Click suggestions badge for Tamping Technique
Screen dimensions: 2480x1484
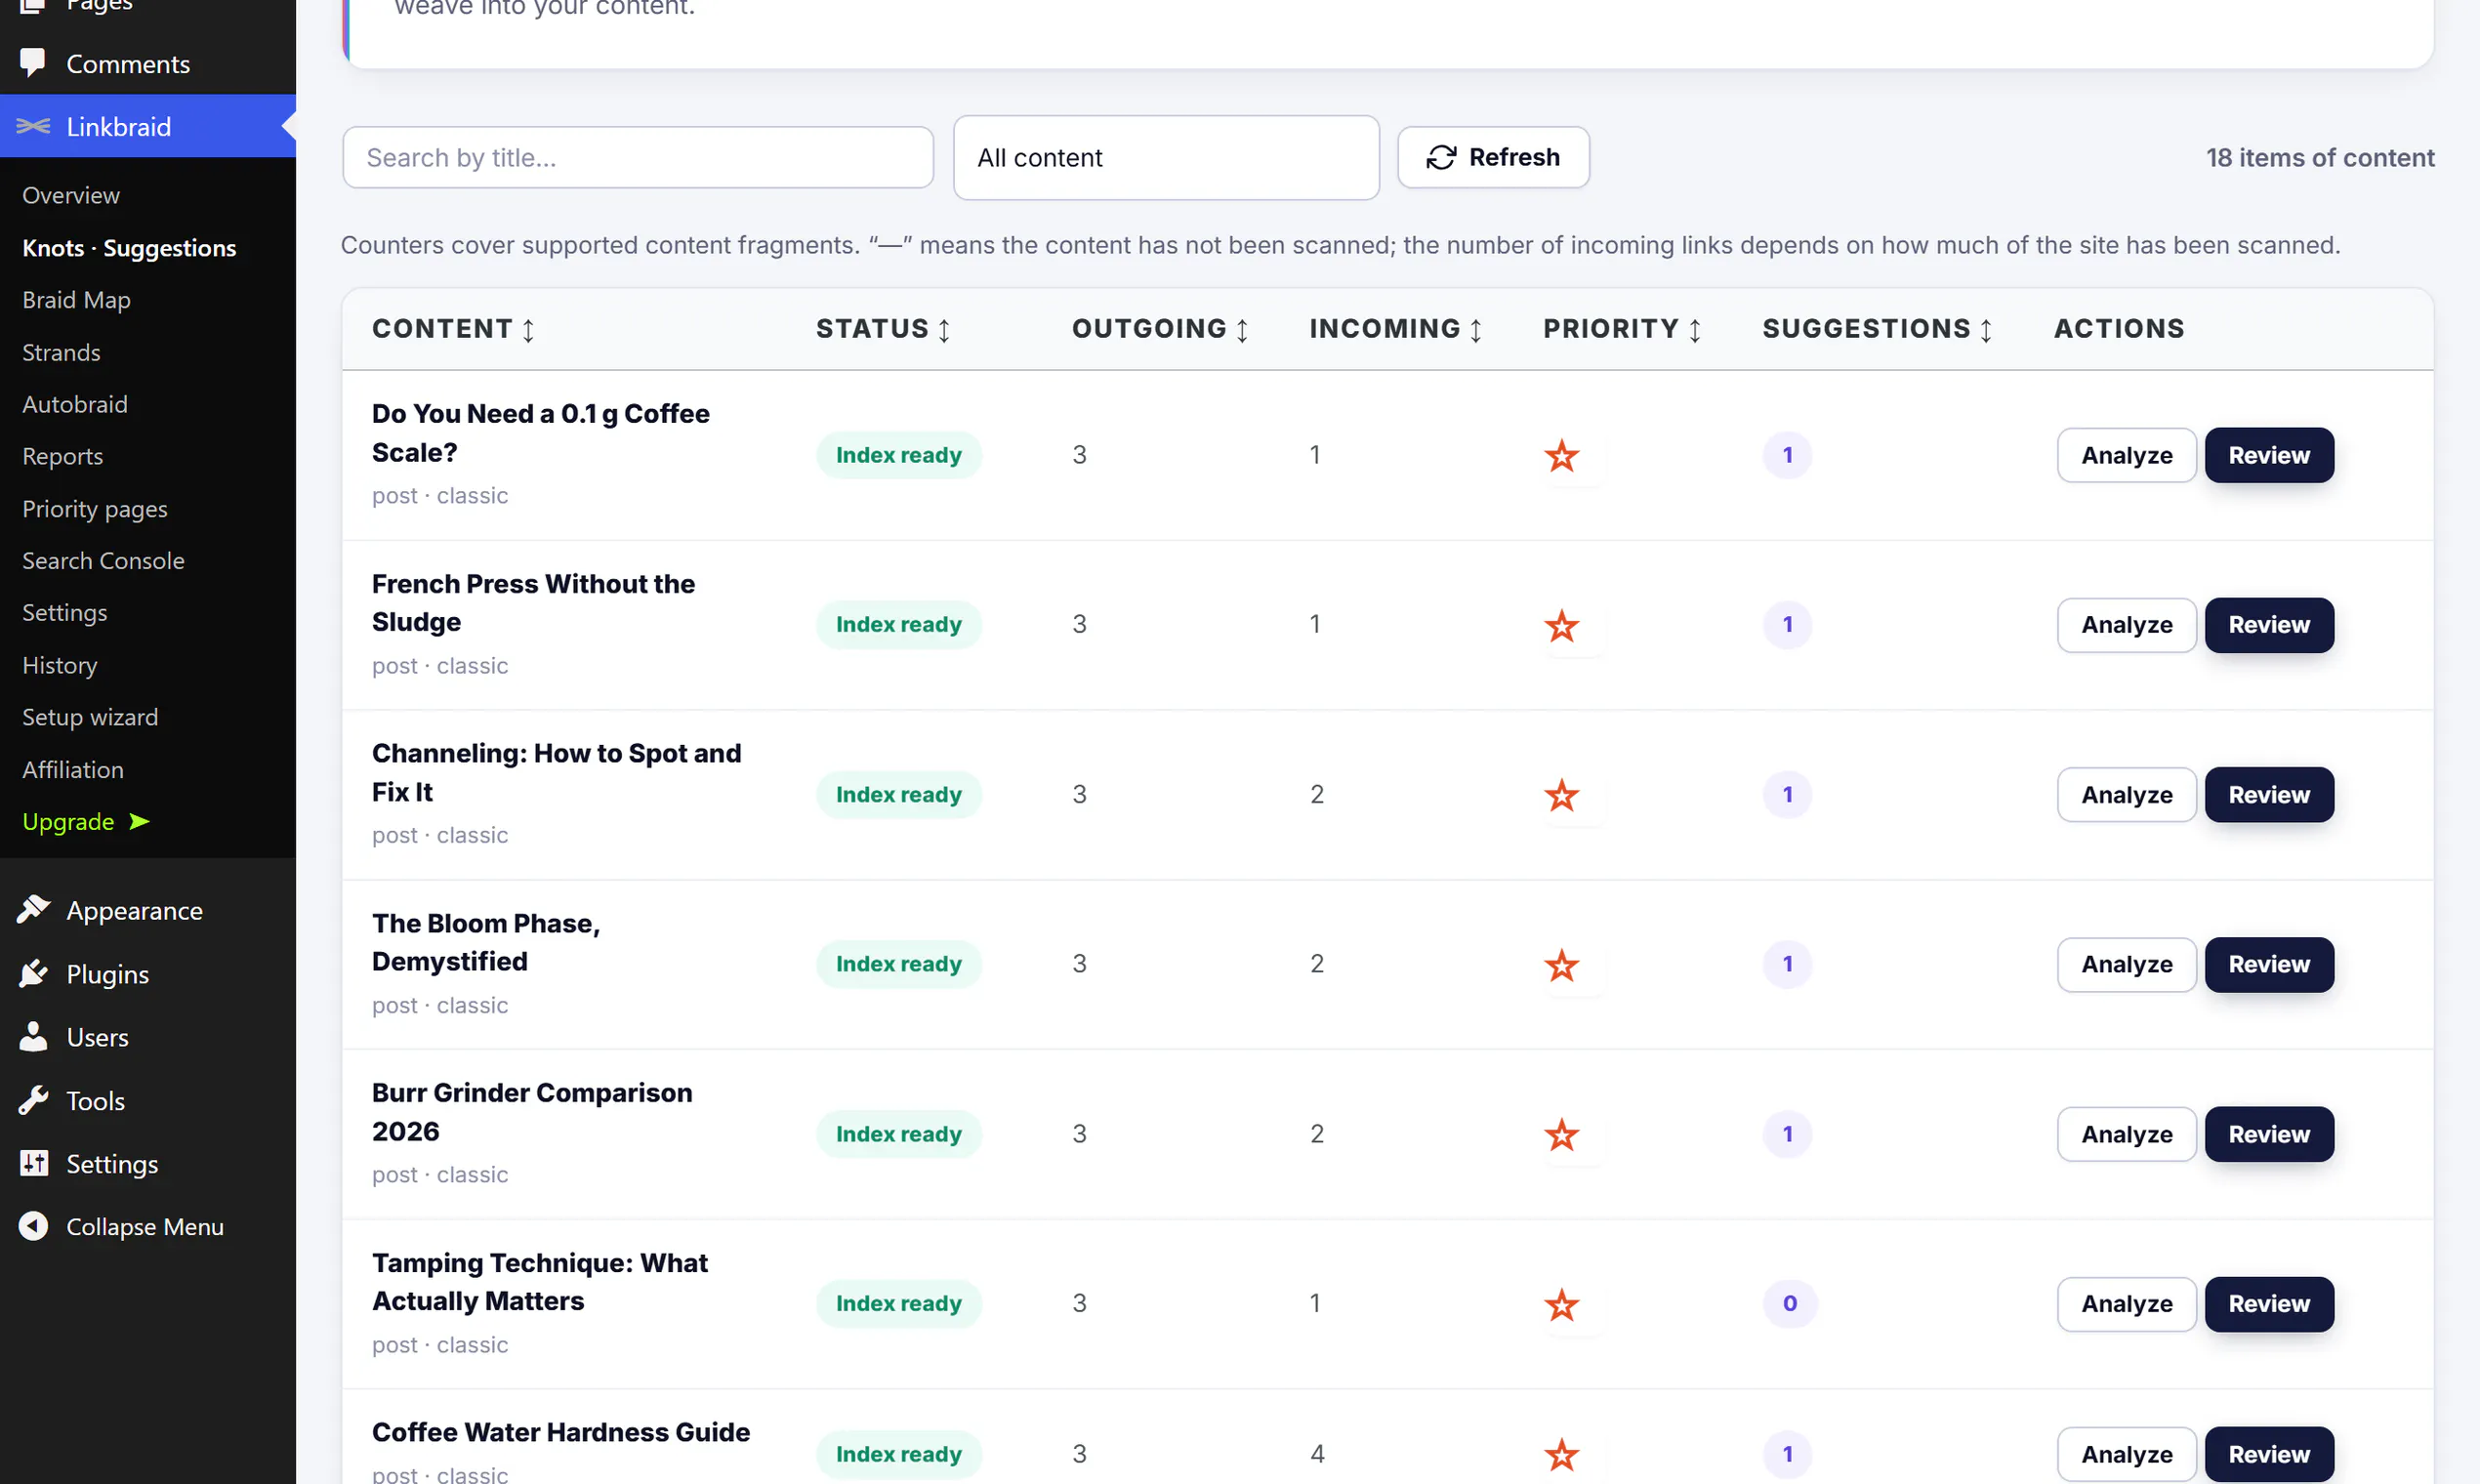coord(1789,1304)
